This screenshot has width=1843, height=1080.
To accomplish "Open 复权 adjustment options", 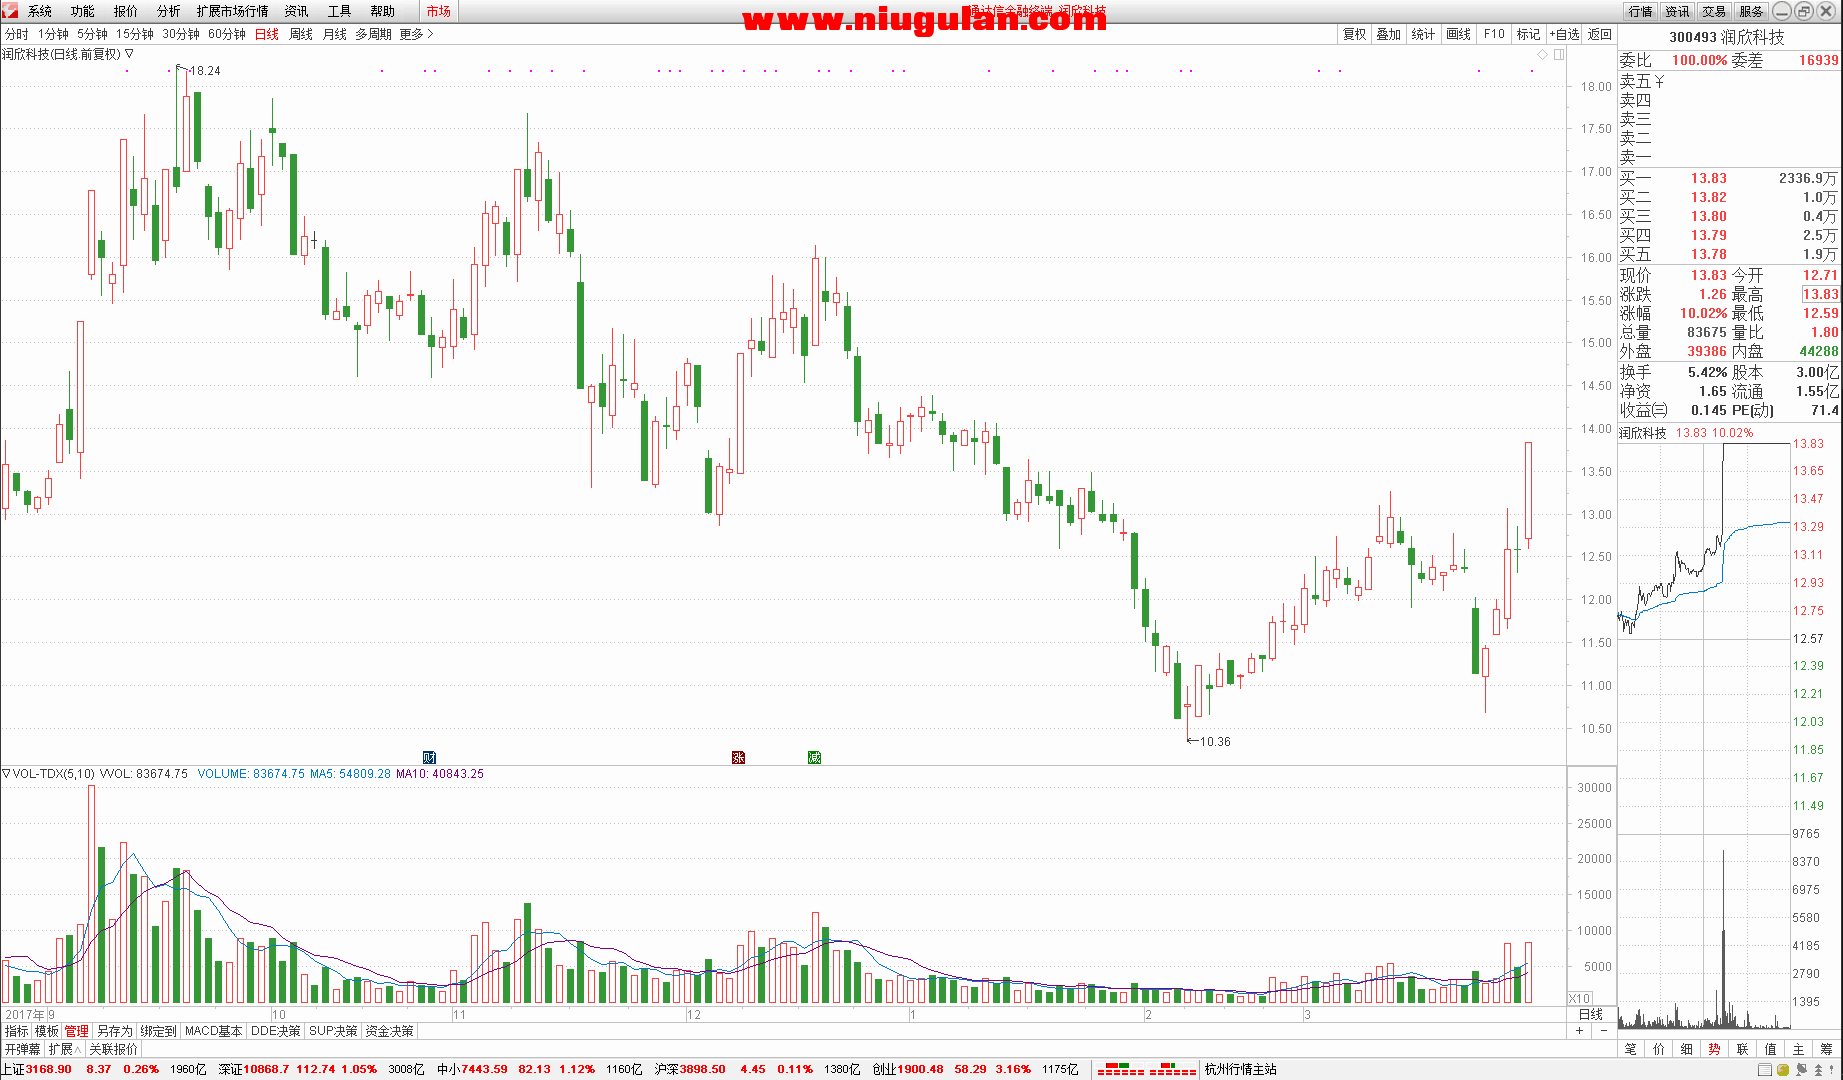I will (1355, 34).
